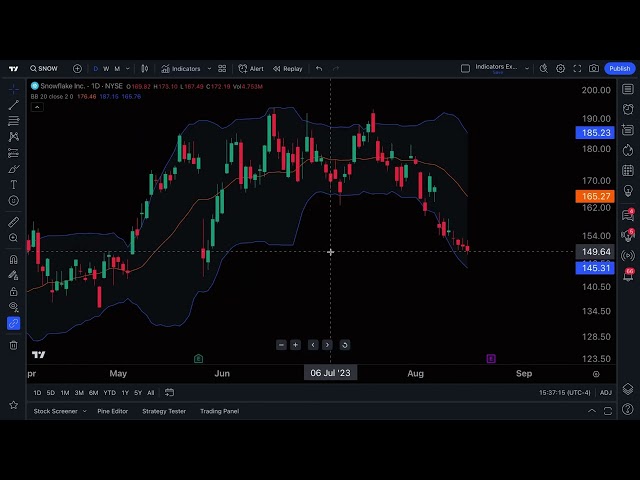
Task: Open the SNOW symbol search
Action: 44,69
